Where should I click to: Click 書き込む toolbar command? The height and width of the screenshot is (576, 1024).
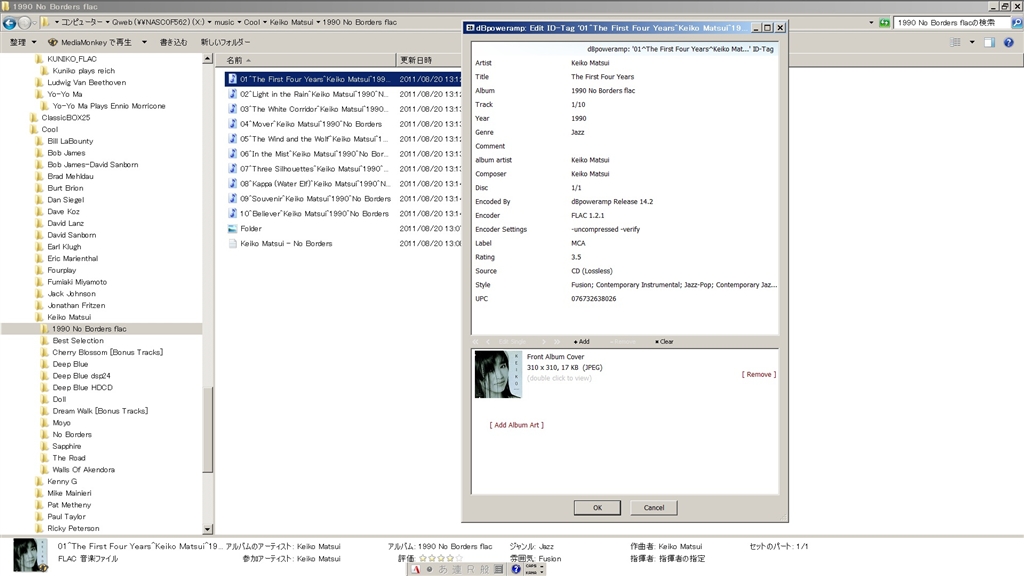[173, 42]
